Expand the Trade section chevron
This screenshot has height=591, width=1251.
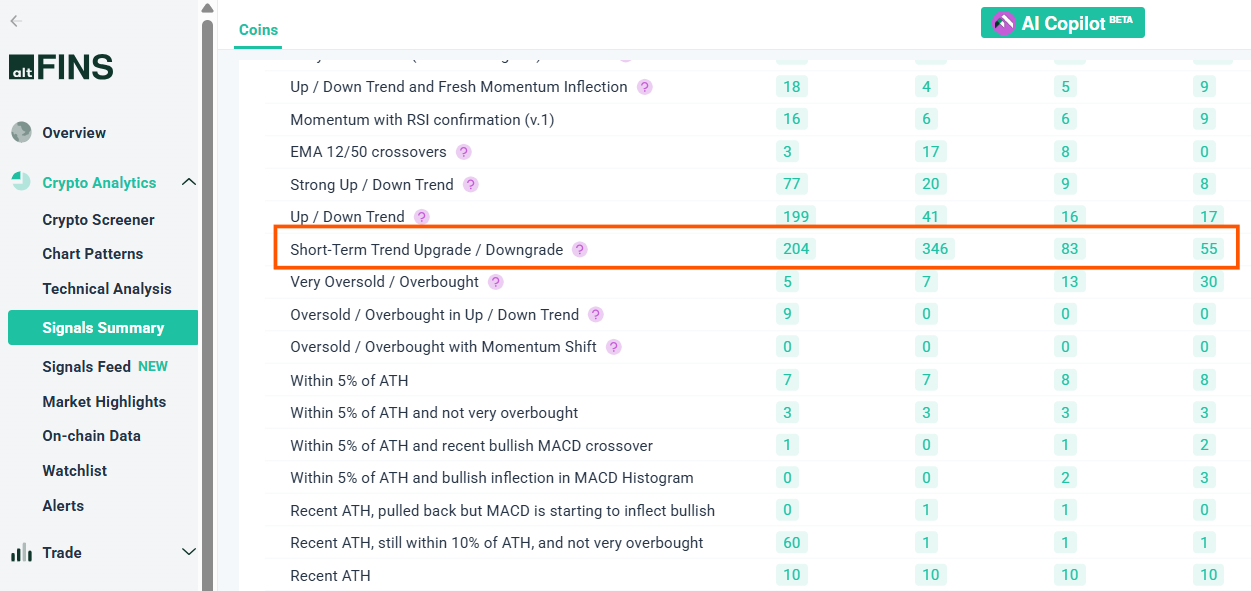[188, 552]
